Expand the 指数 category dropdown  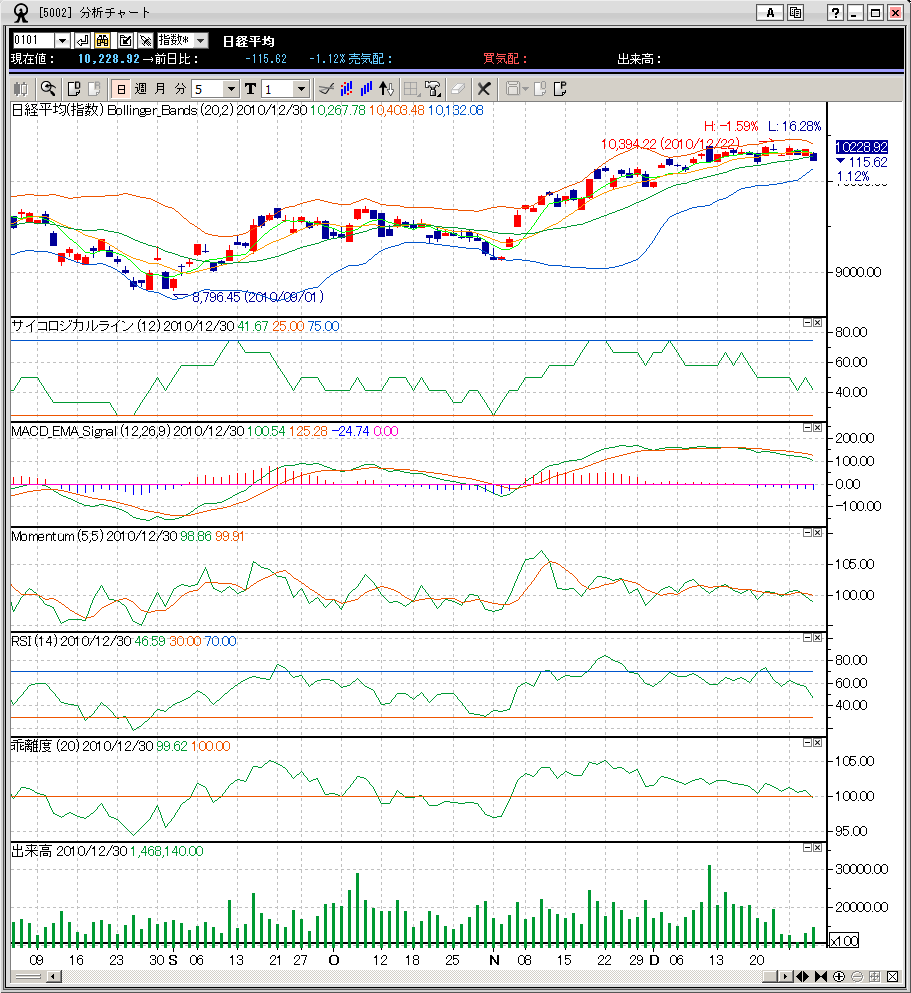(200, 40)
